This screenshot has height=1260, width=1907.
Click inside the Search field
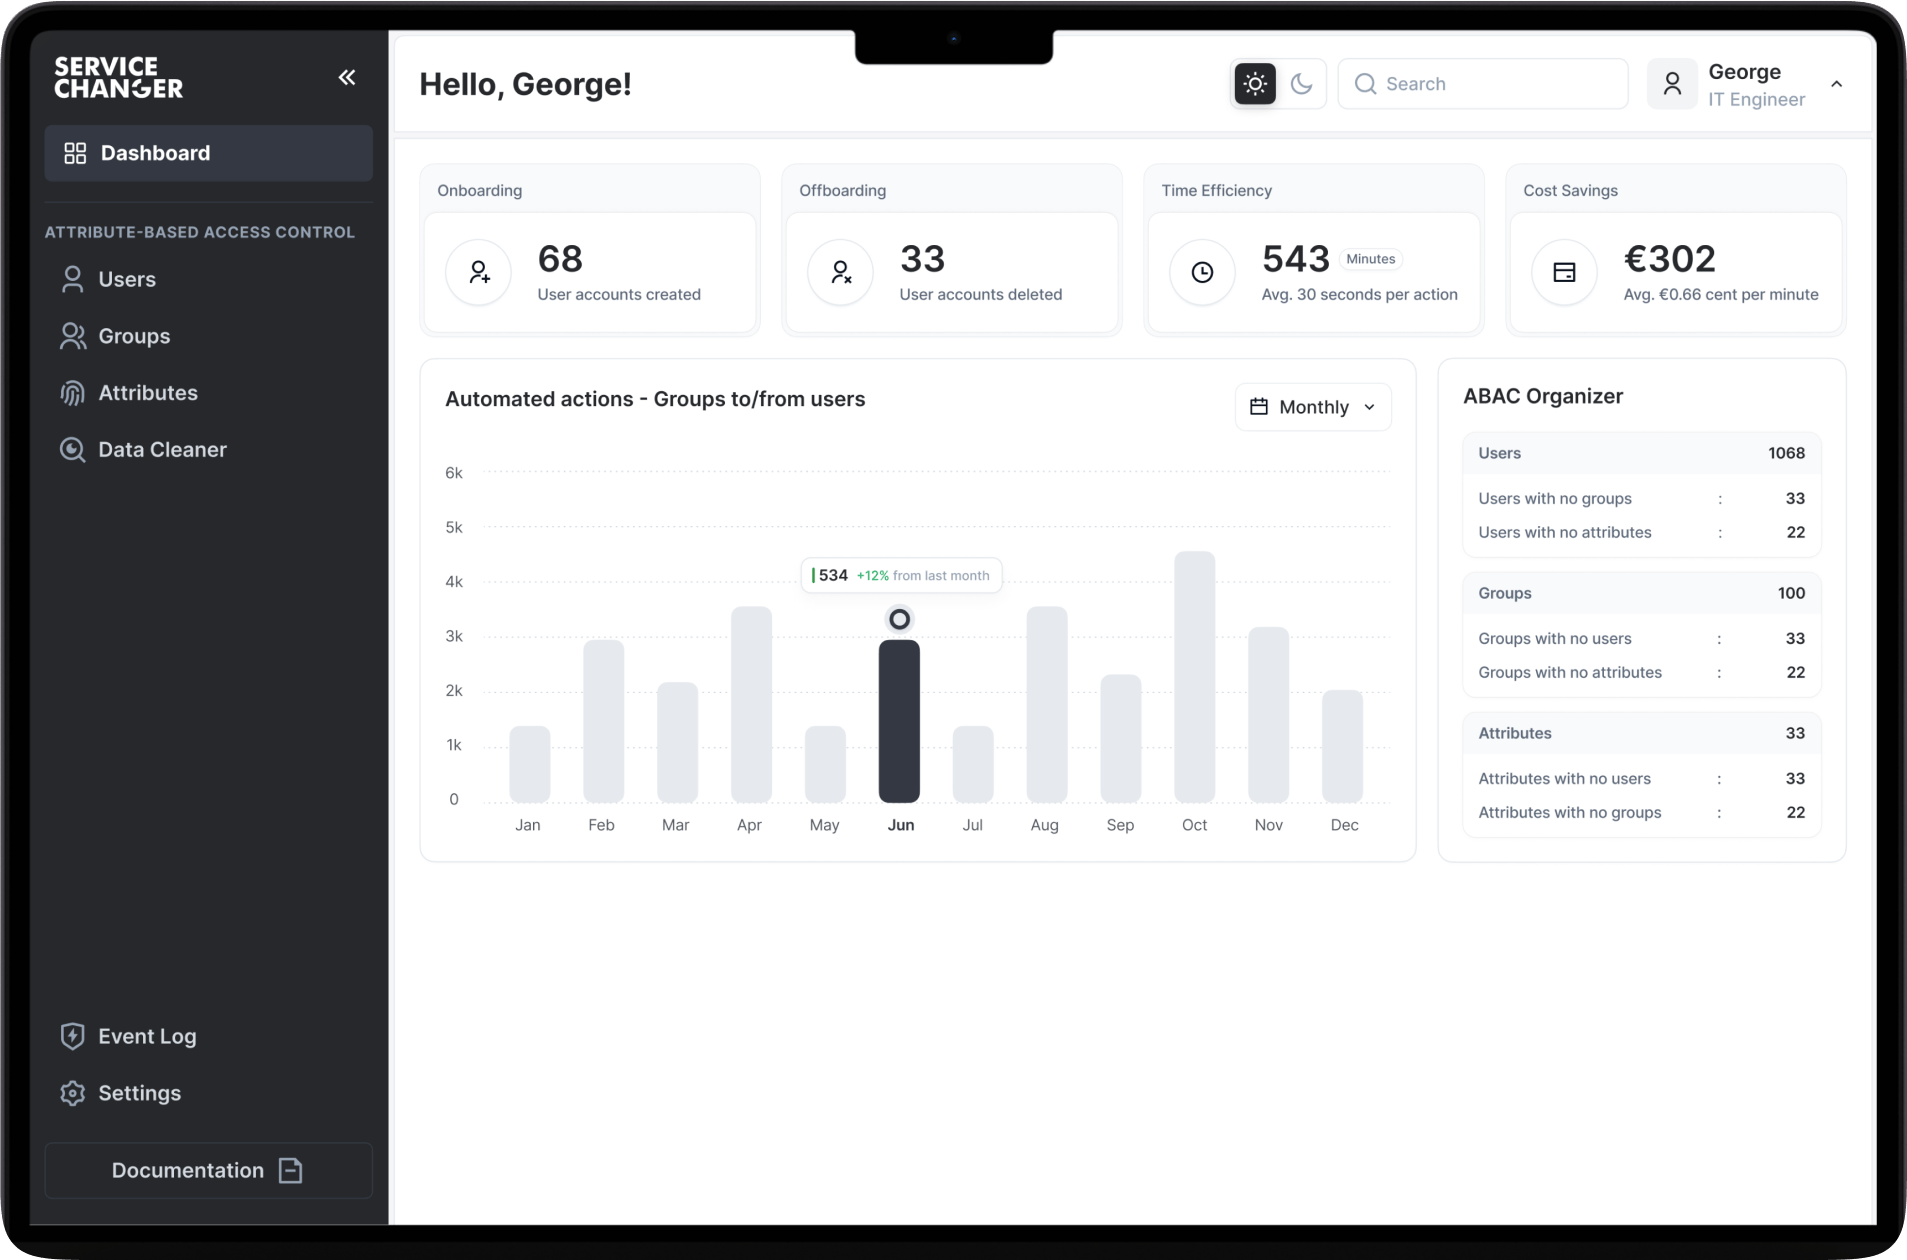[x=1482, y=83]
